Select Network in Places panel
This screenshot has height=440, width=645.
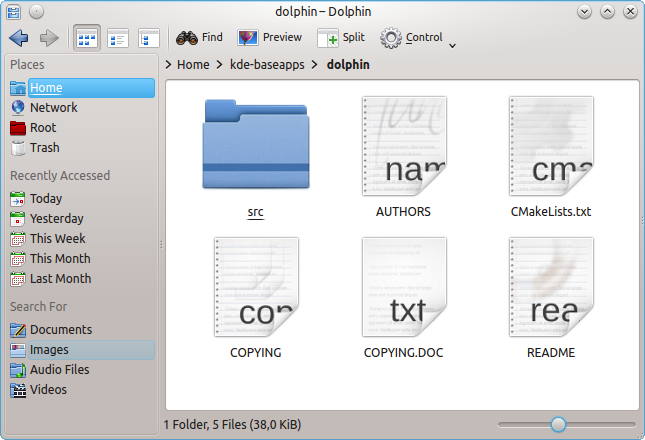coord(53,108)
